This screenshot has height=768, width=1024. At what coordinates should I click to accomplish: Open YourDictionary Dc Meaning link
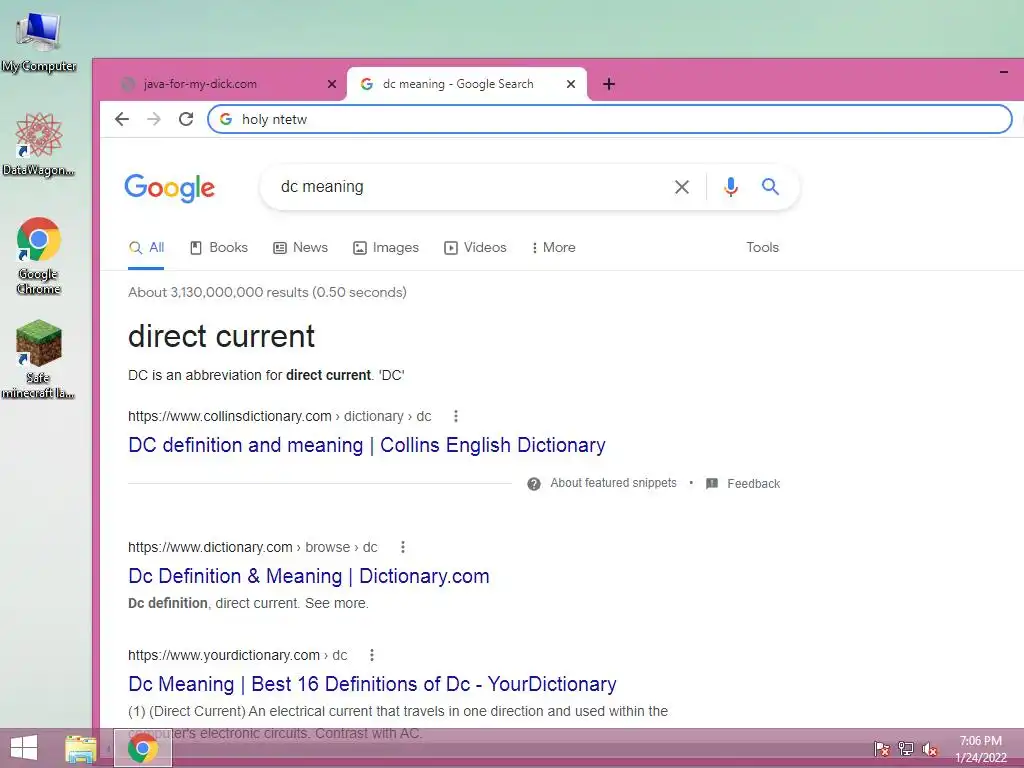pyautogui.click(x=372, y=684)
